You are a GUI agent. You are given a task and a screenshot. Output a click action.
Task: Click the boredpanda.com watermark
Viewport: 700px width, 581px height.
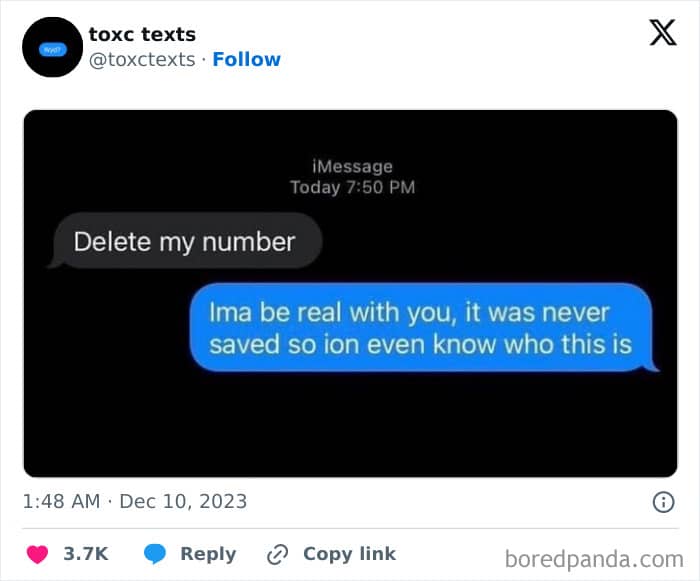pyautogui.click(x=594, y=557)
